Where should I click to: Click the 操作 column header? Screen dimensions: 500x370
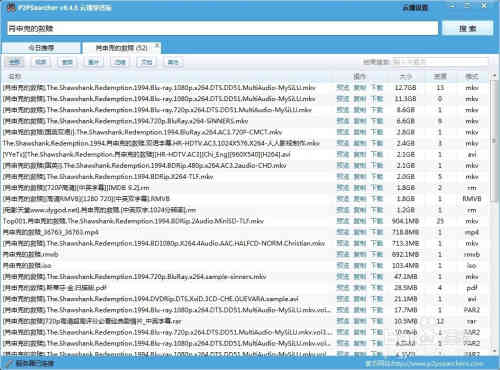click(x=360, y=77)
